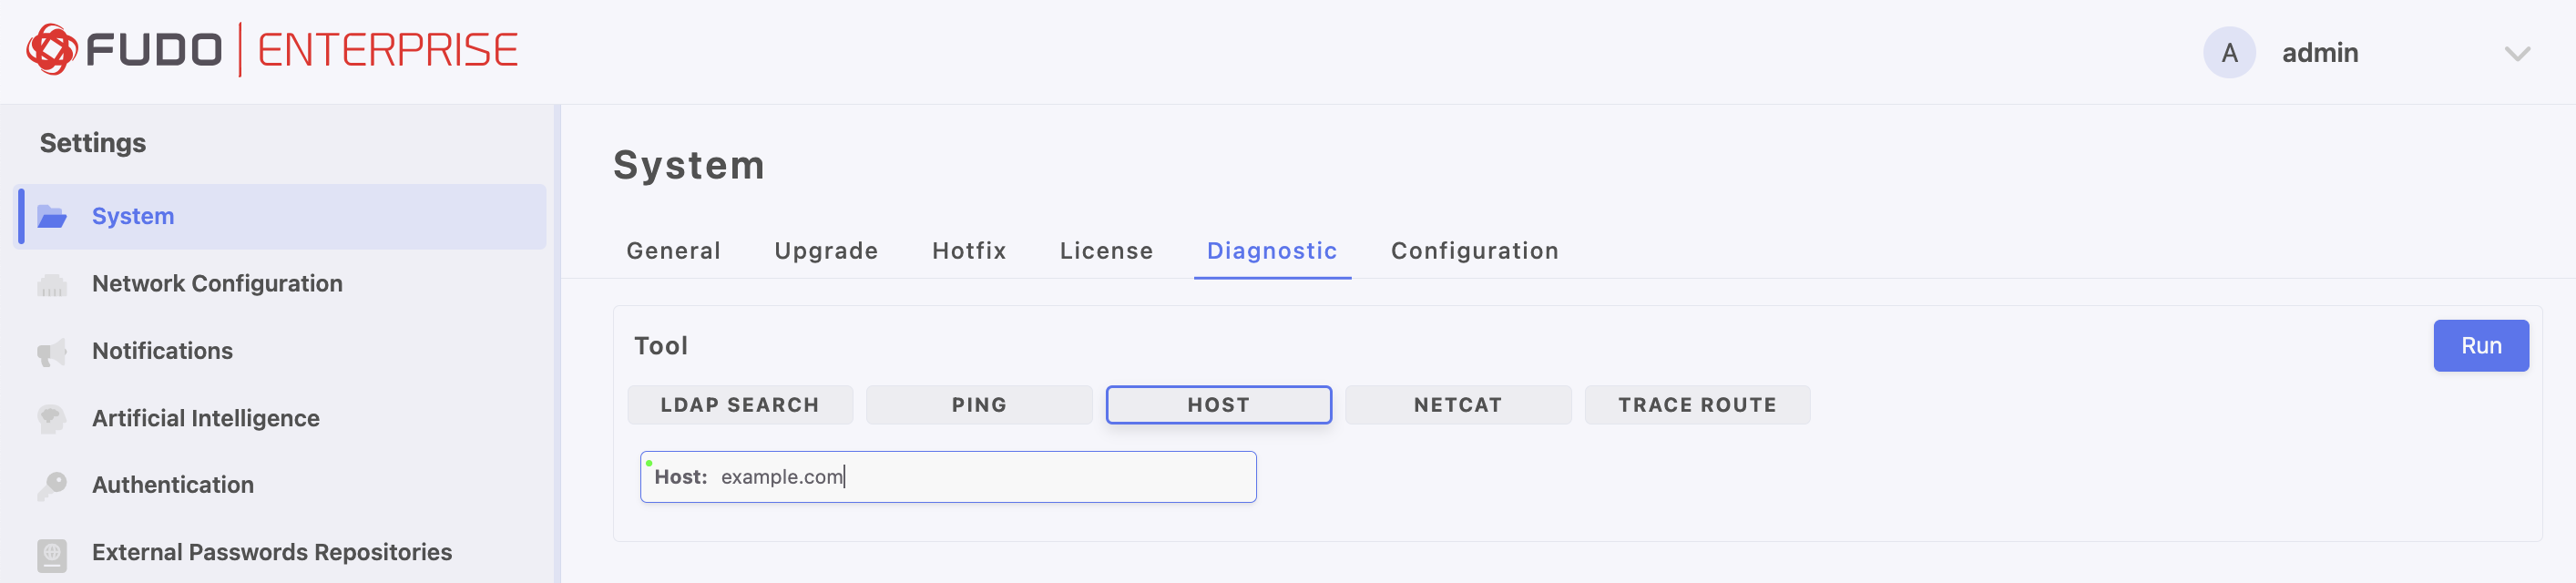Click the External Passwords Repositories icon
Viewport: 2576px width, 583px height.
pos(52,553)
